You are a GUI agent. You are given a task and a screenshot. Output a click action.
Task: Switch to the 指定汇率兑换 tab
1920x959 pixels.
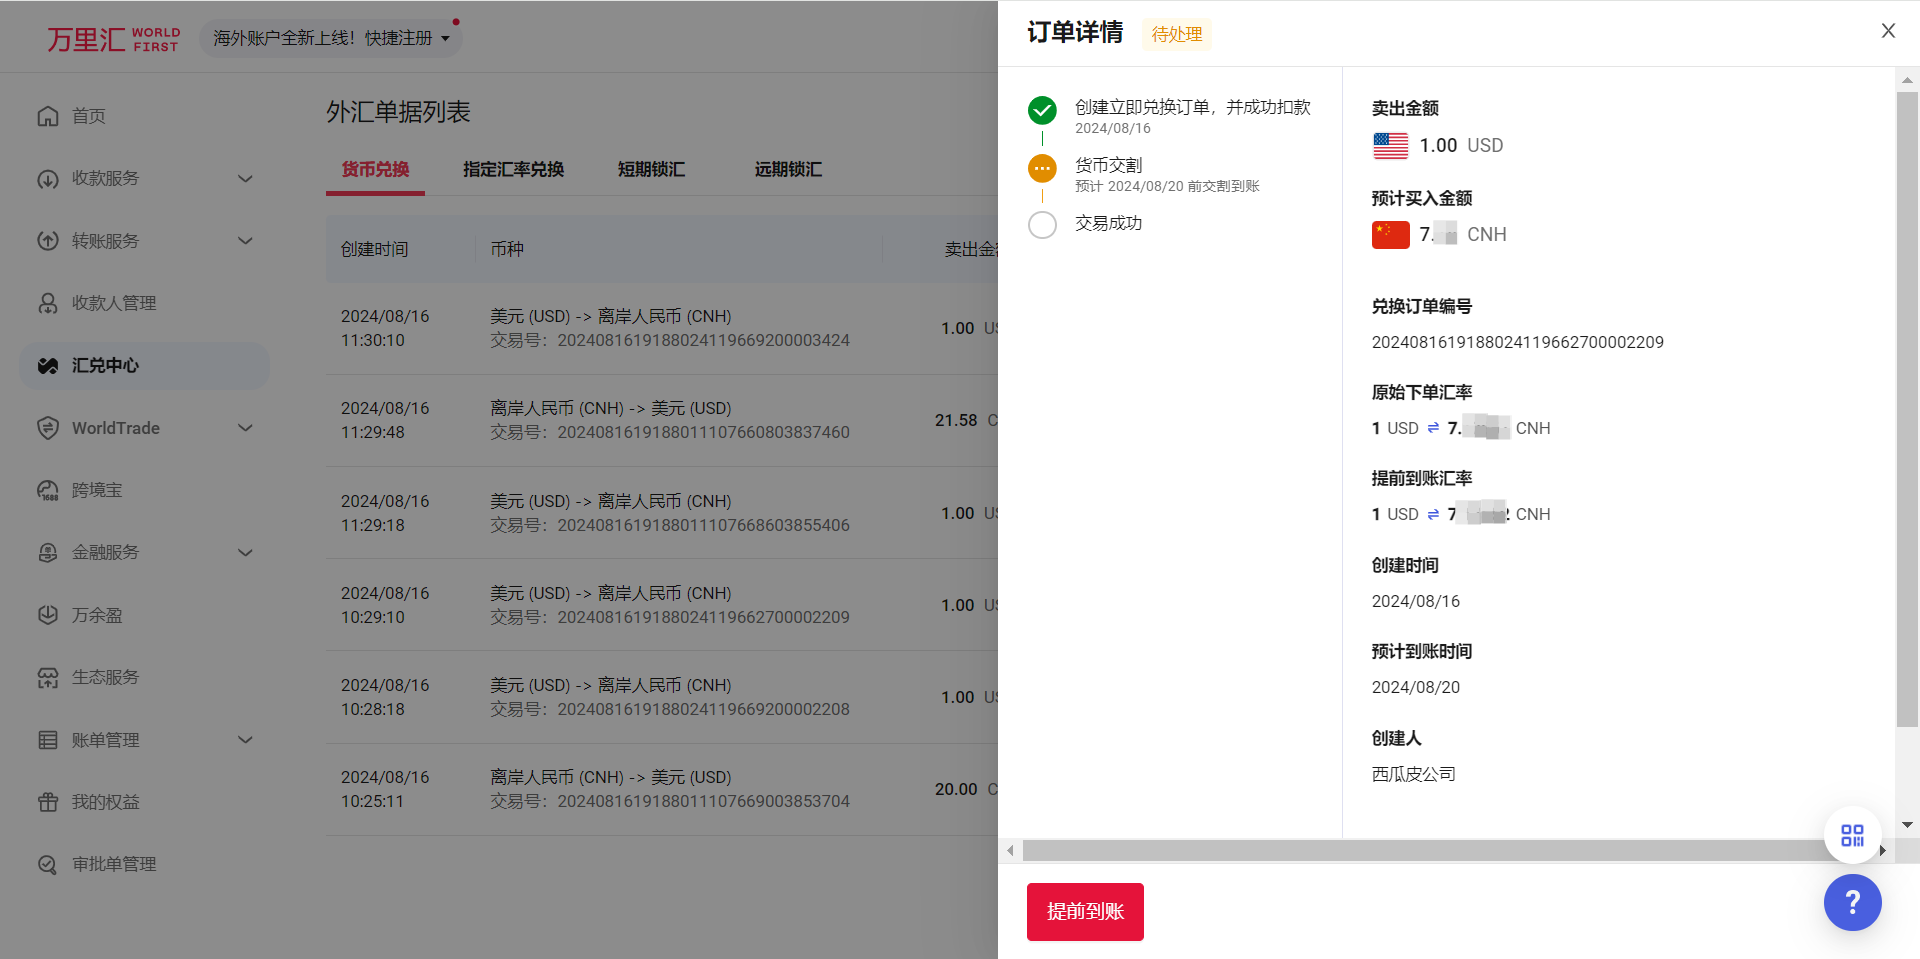(513, 169)
